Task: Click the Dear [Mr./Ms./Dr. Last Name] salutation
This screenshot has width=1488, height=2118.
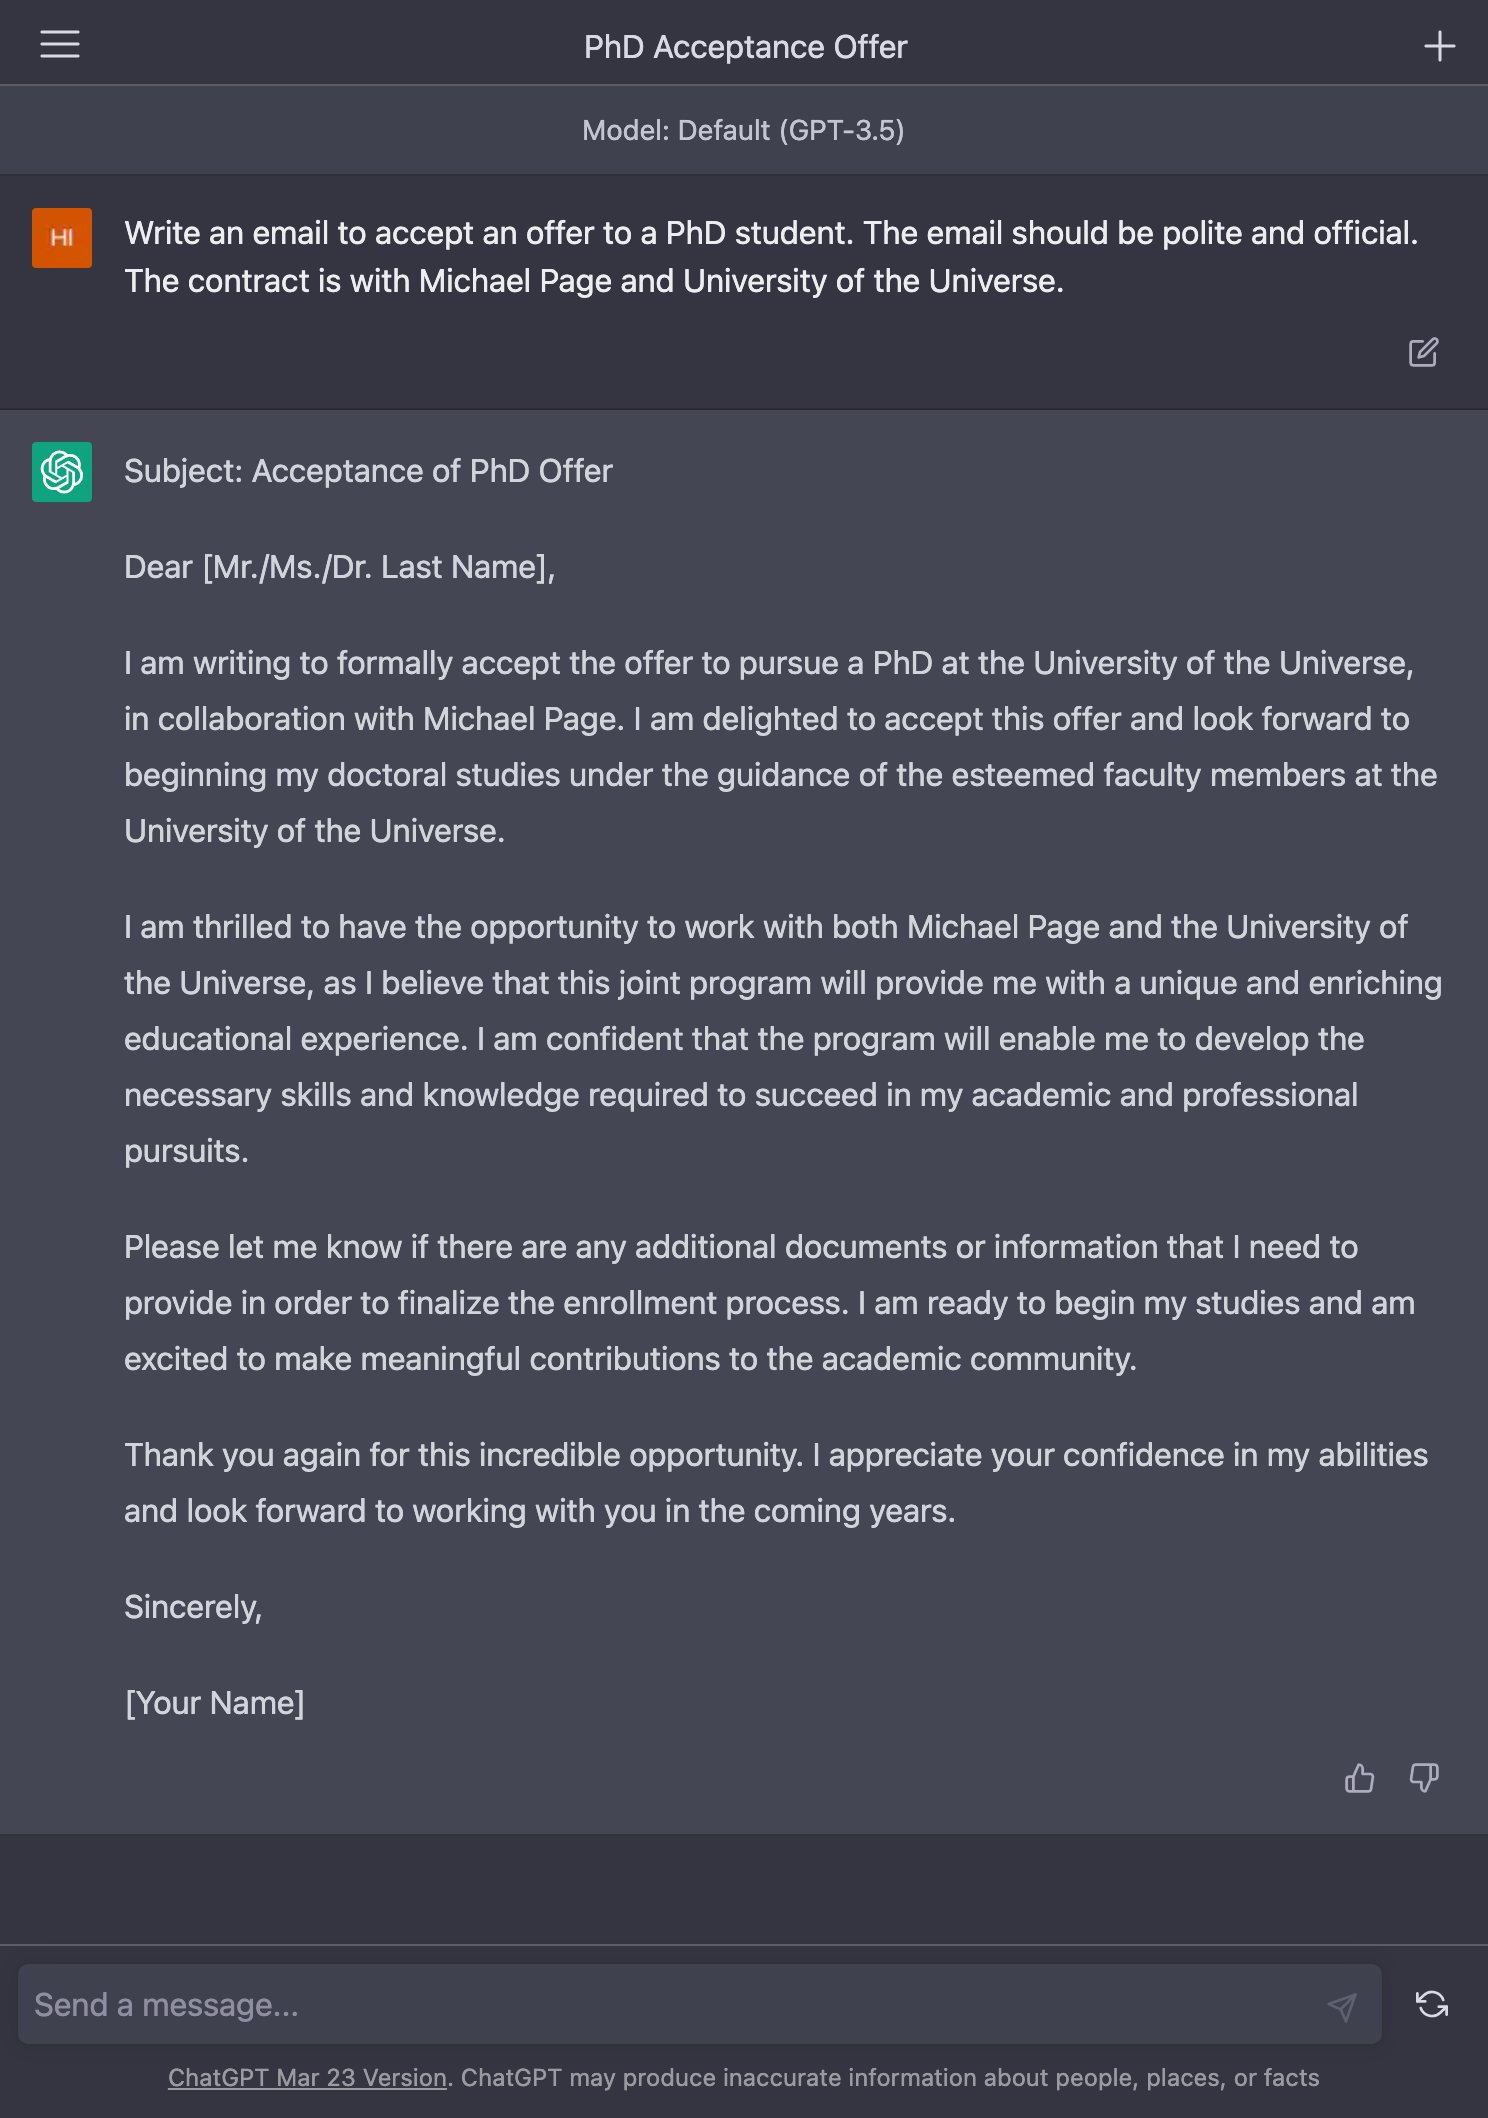Action: (340, 566)
